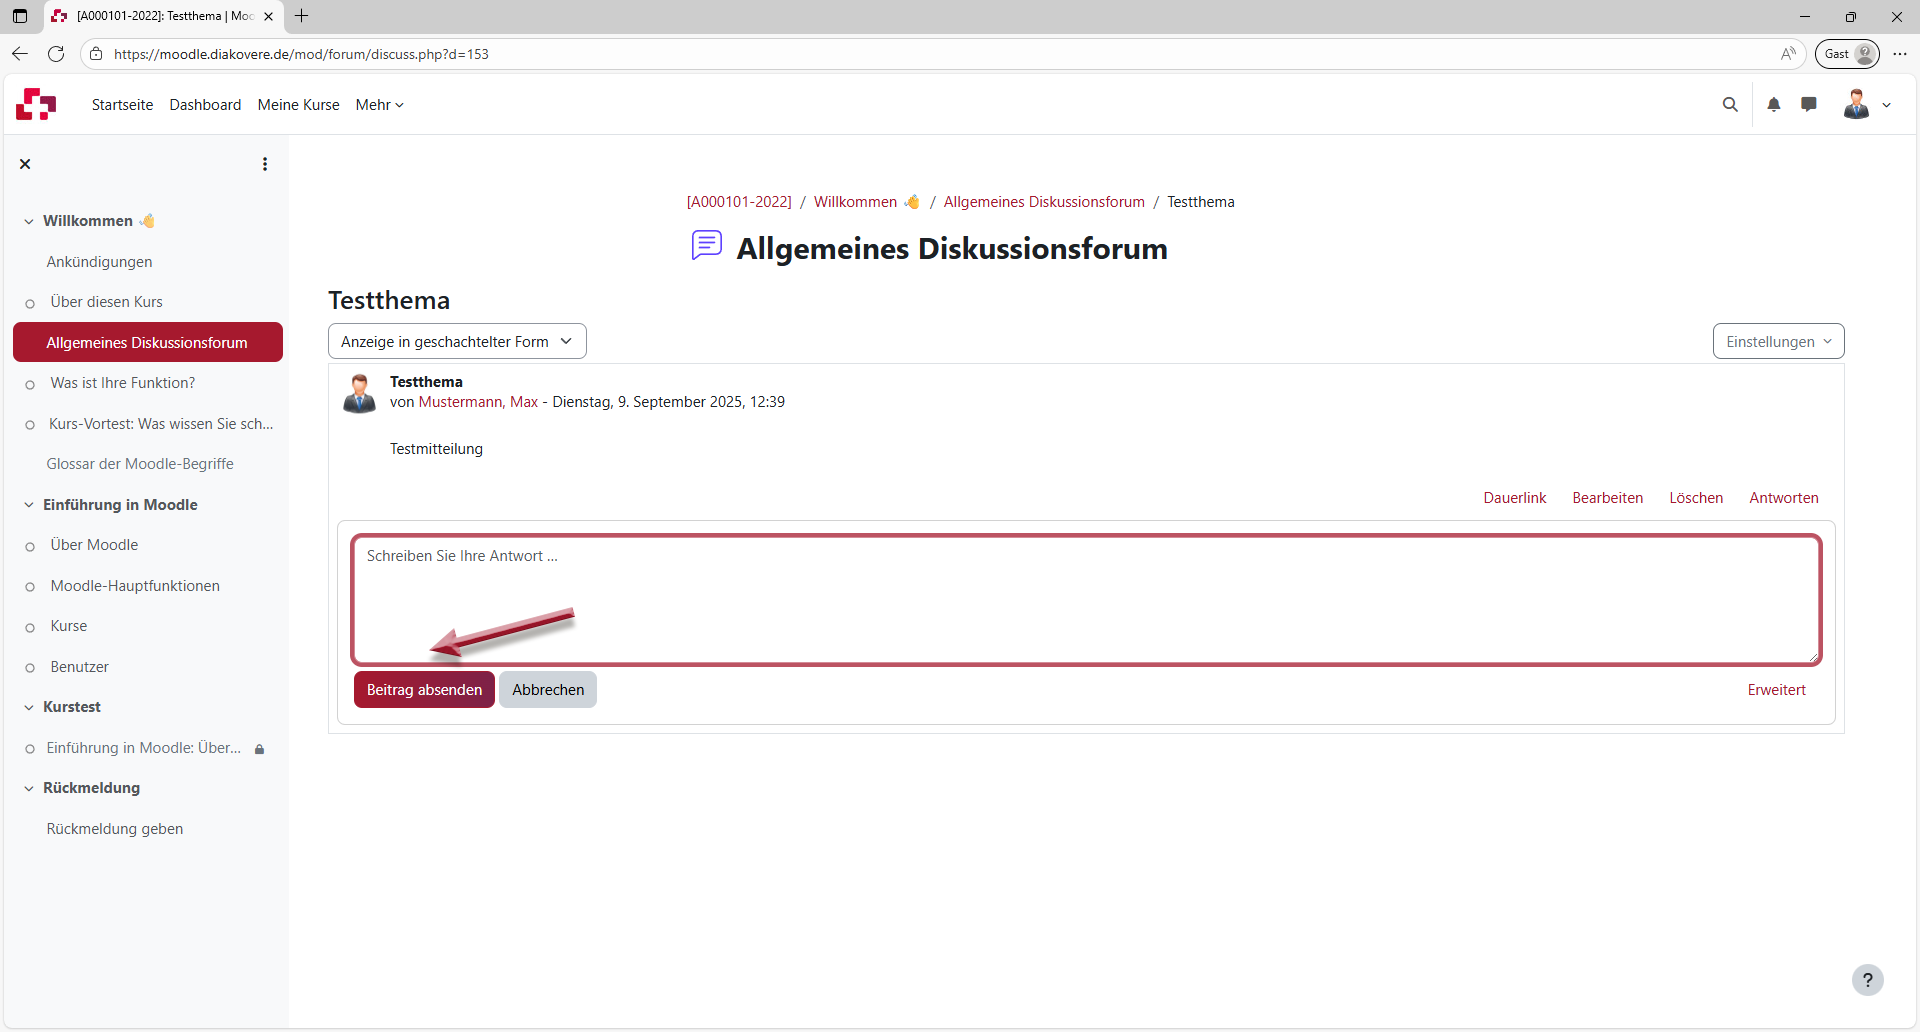Open the help question mark bubble
1920x1032 pixels.
click(x=1868, y=980)
